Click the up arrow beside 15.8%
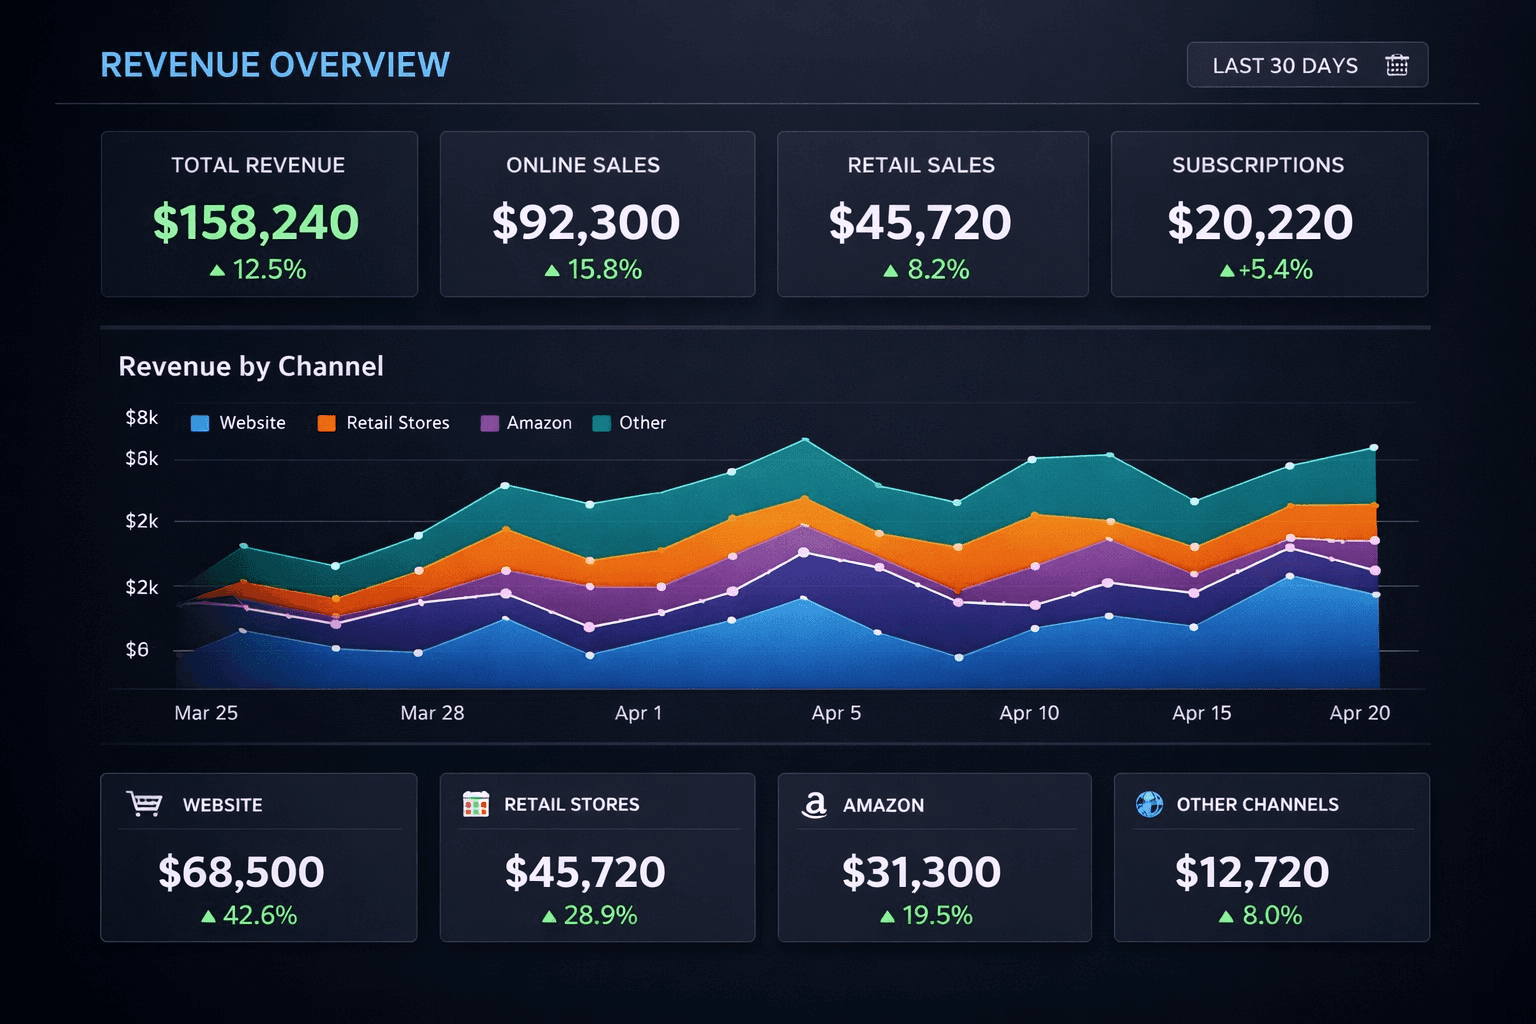The width and height of the screenshot is (1536, 1024). click(x=552, y=270)
